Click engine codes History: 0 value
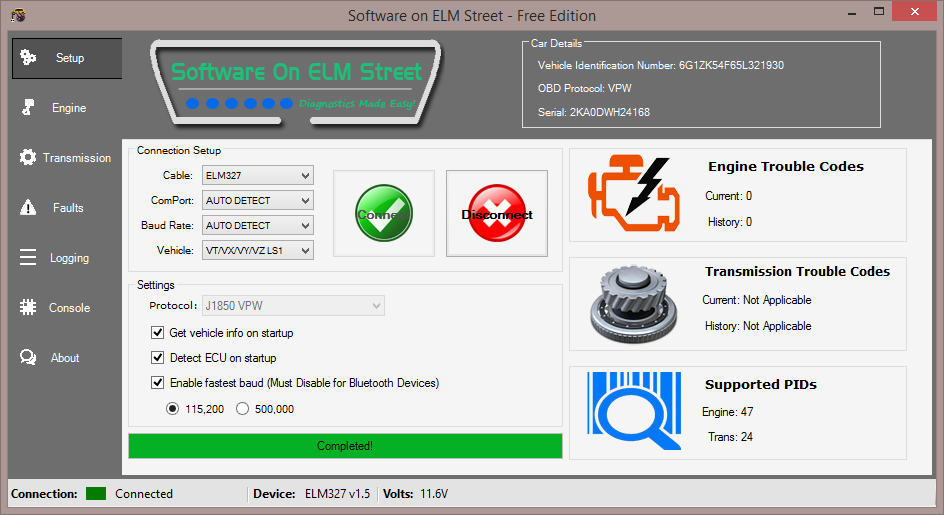944x515 pixels. (x=730, y=222)
